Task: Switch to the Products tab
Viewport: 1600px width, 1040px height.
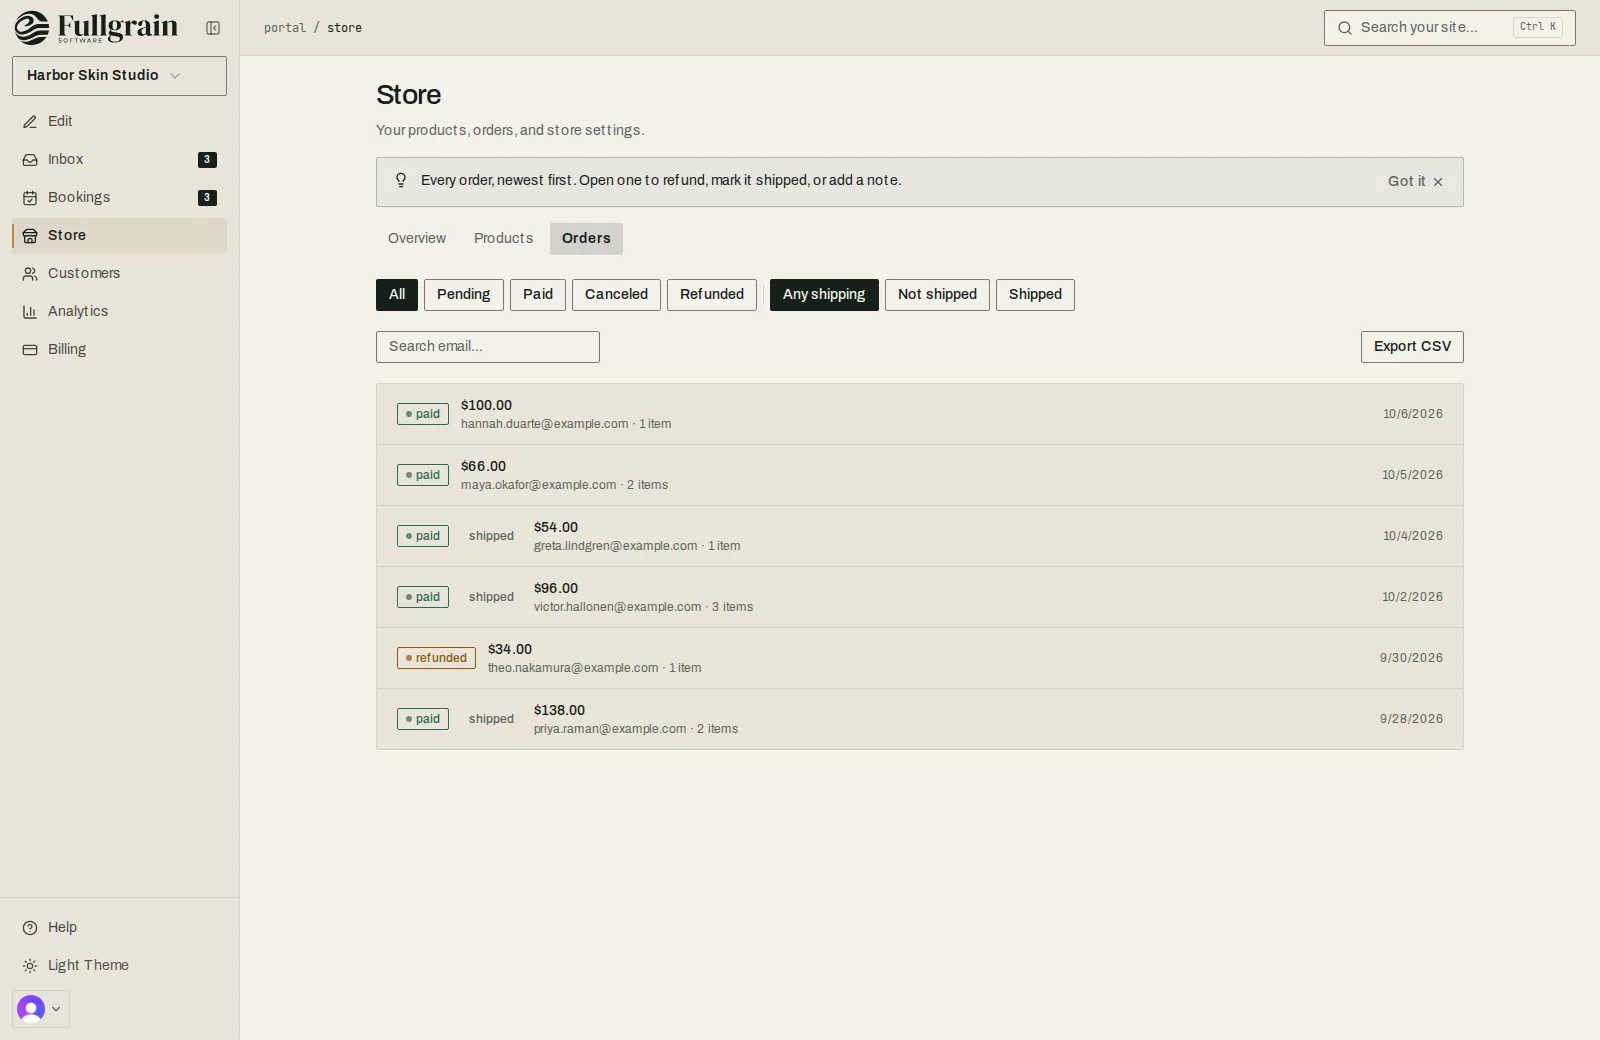Action: point(503,239)
